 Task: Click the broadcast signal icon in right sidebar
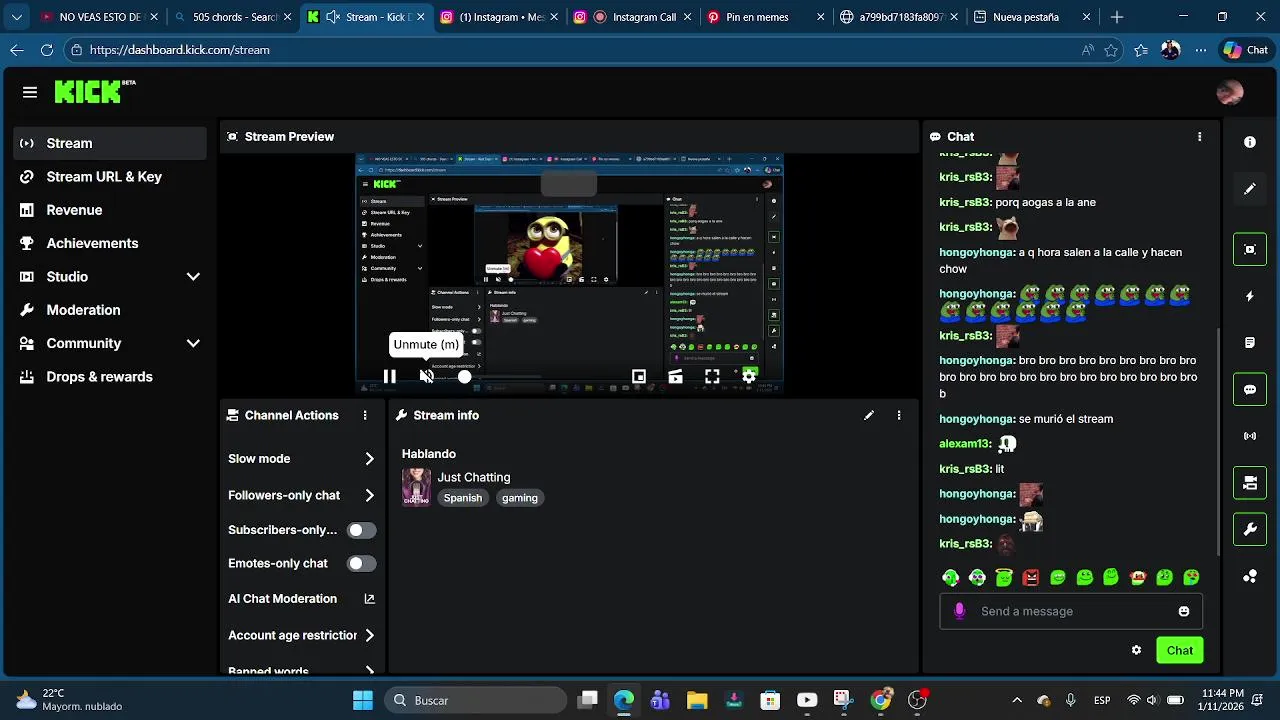(x=1250, y=436)
